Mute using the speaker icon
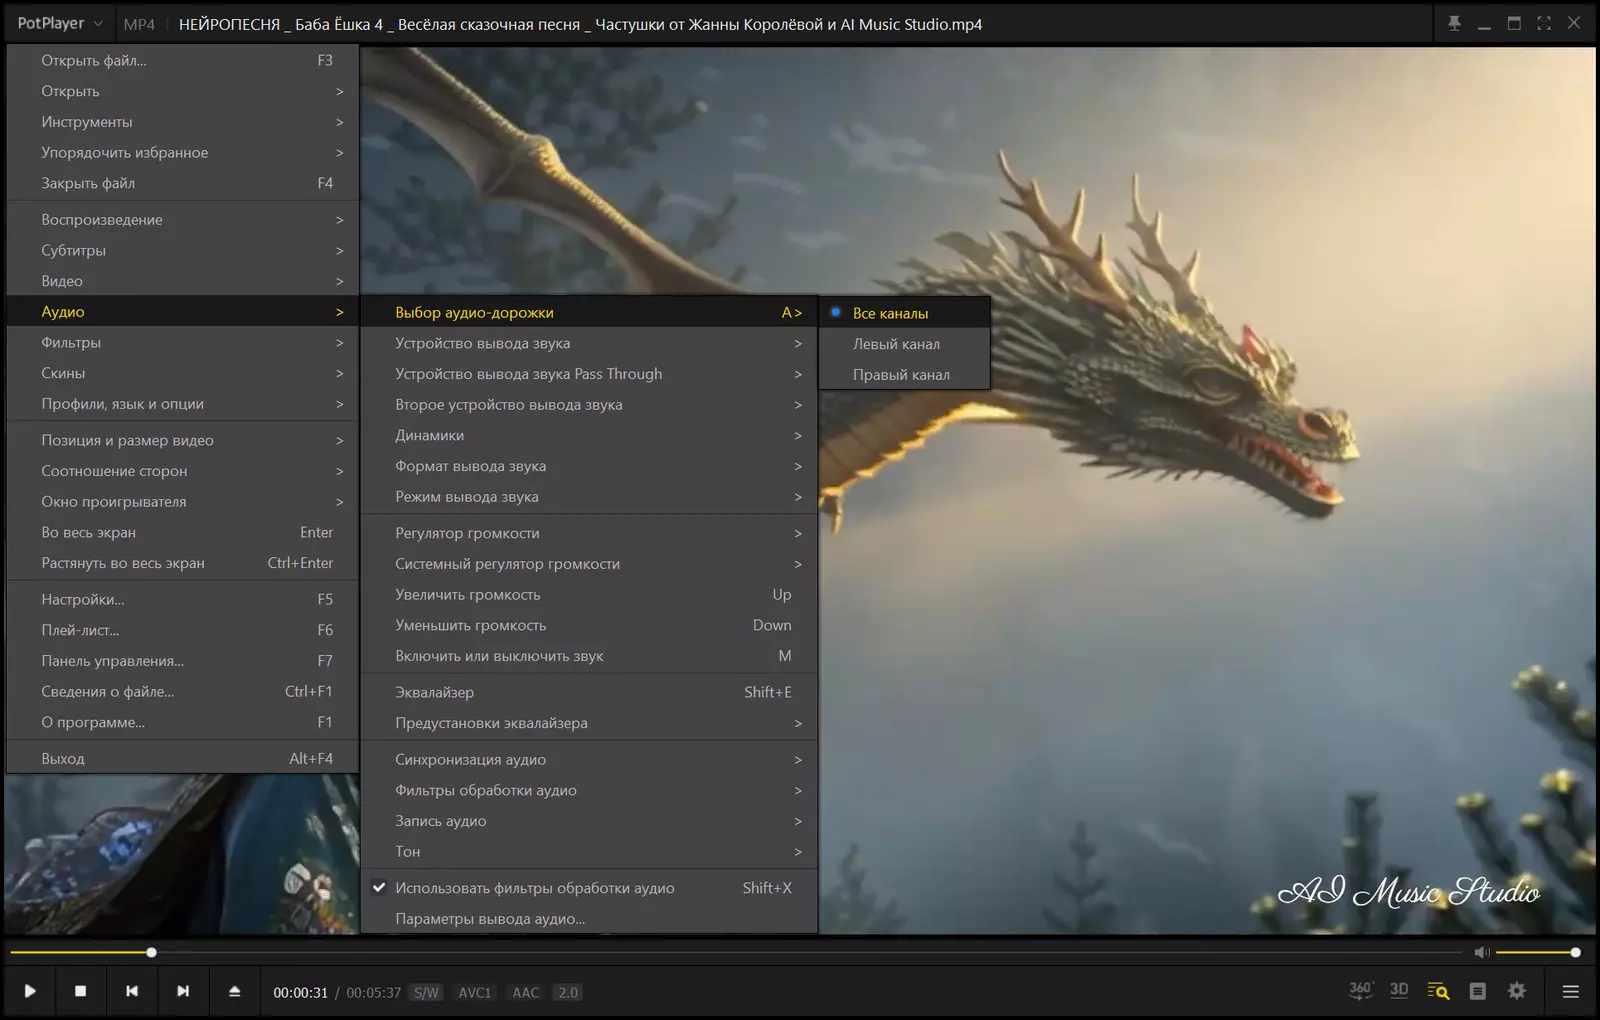 (x=1482, y=952)
